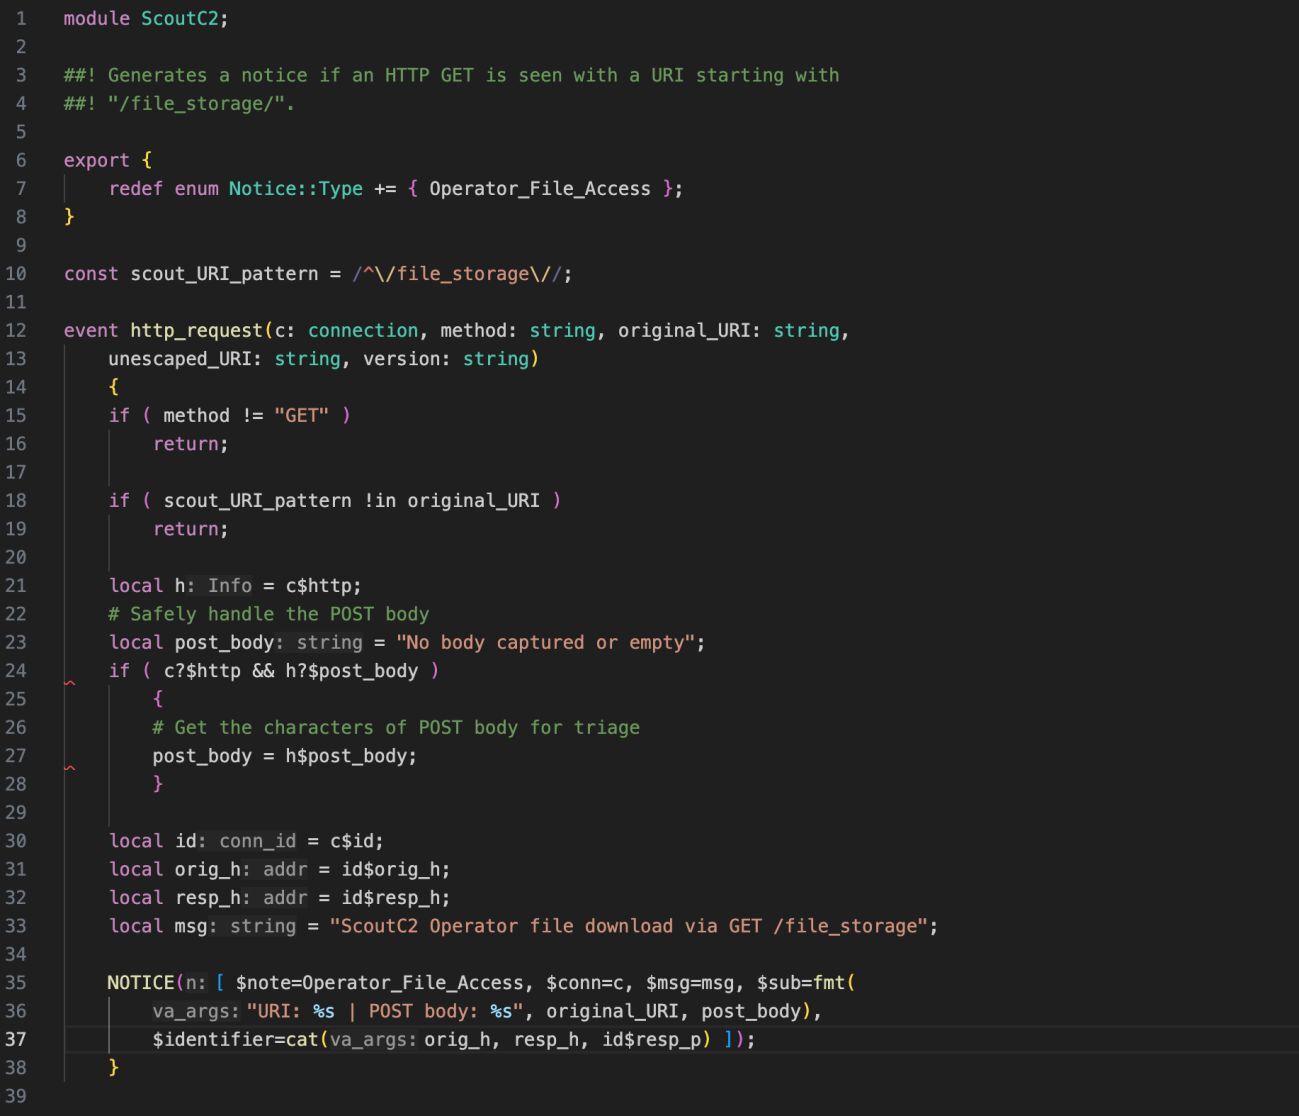Click the '"/file_storage/".' comment on line 4
Image resolution: width=1299 pixels, height=1116 pixels.
point(202,103)
